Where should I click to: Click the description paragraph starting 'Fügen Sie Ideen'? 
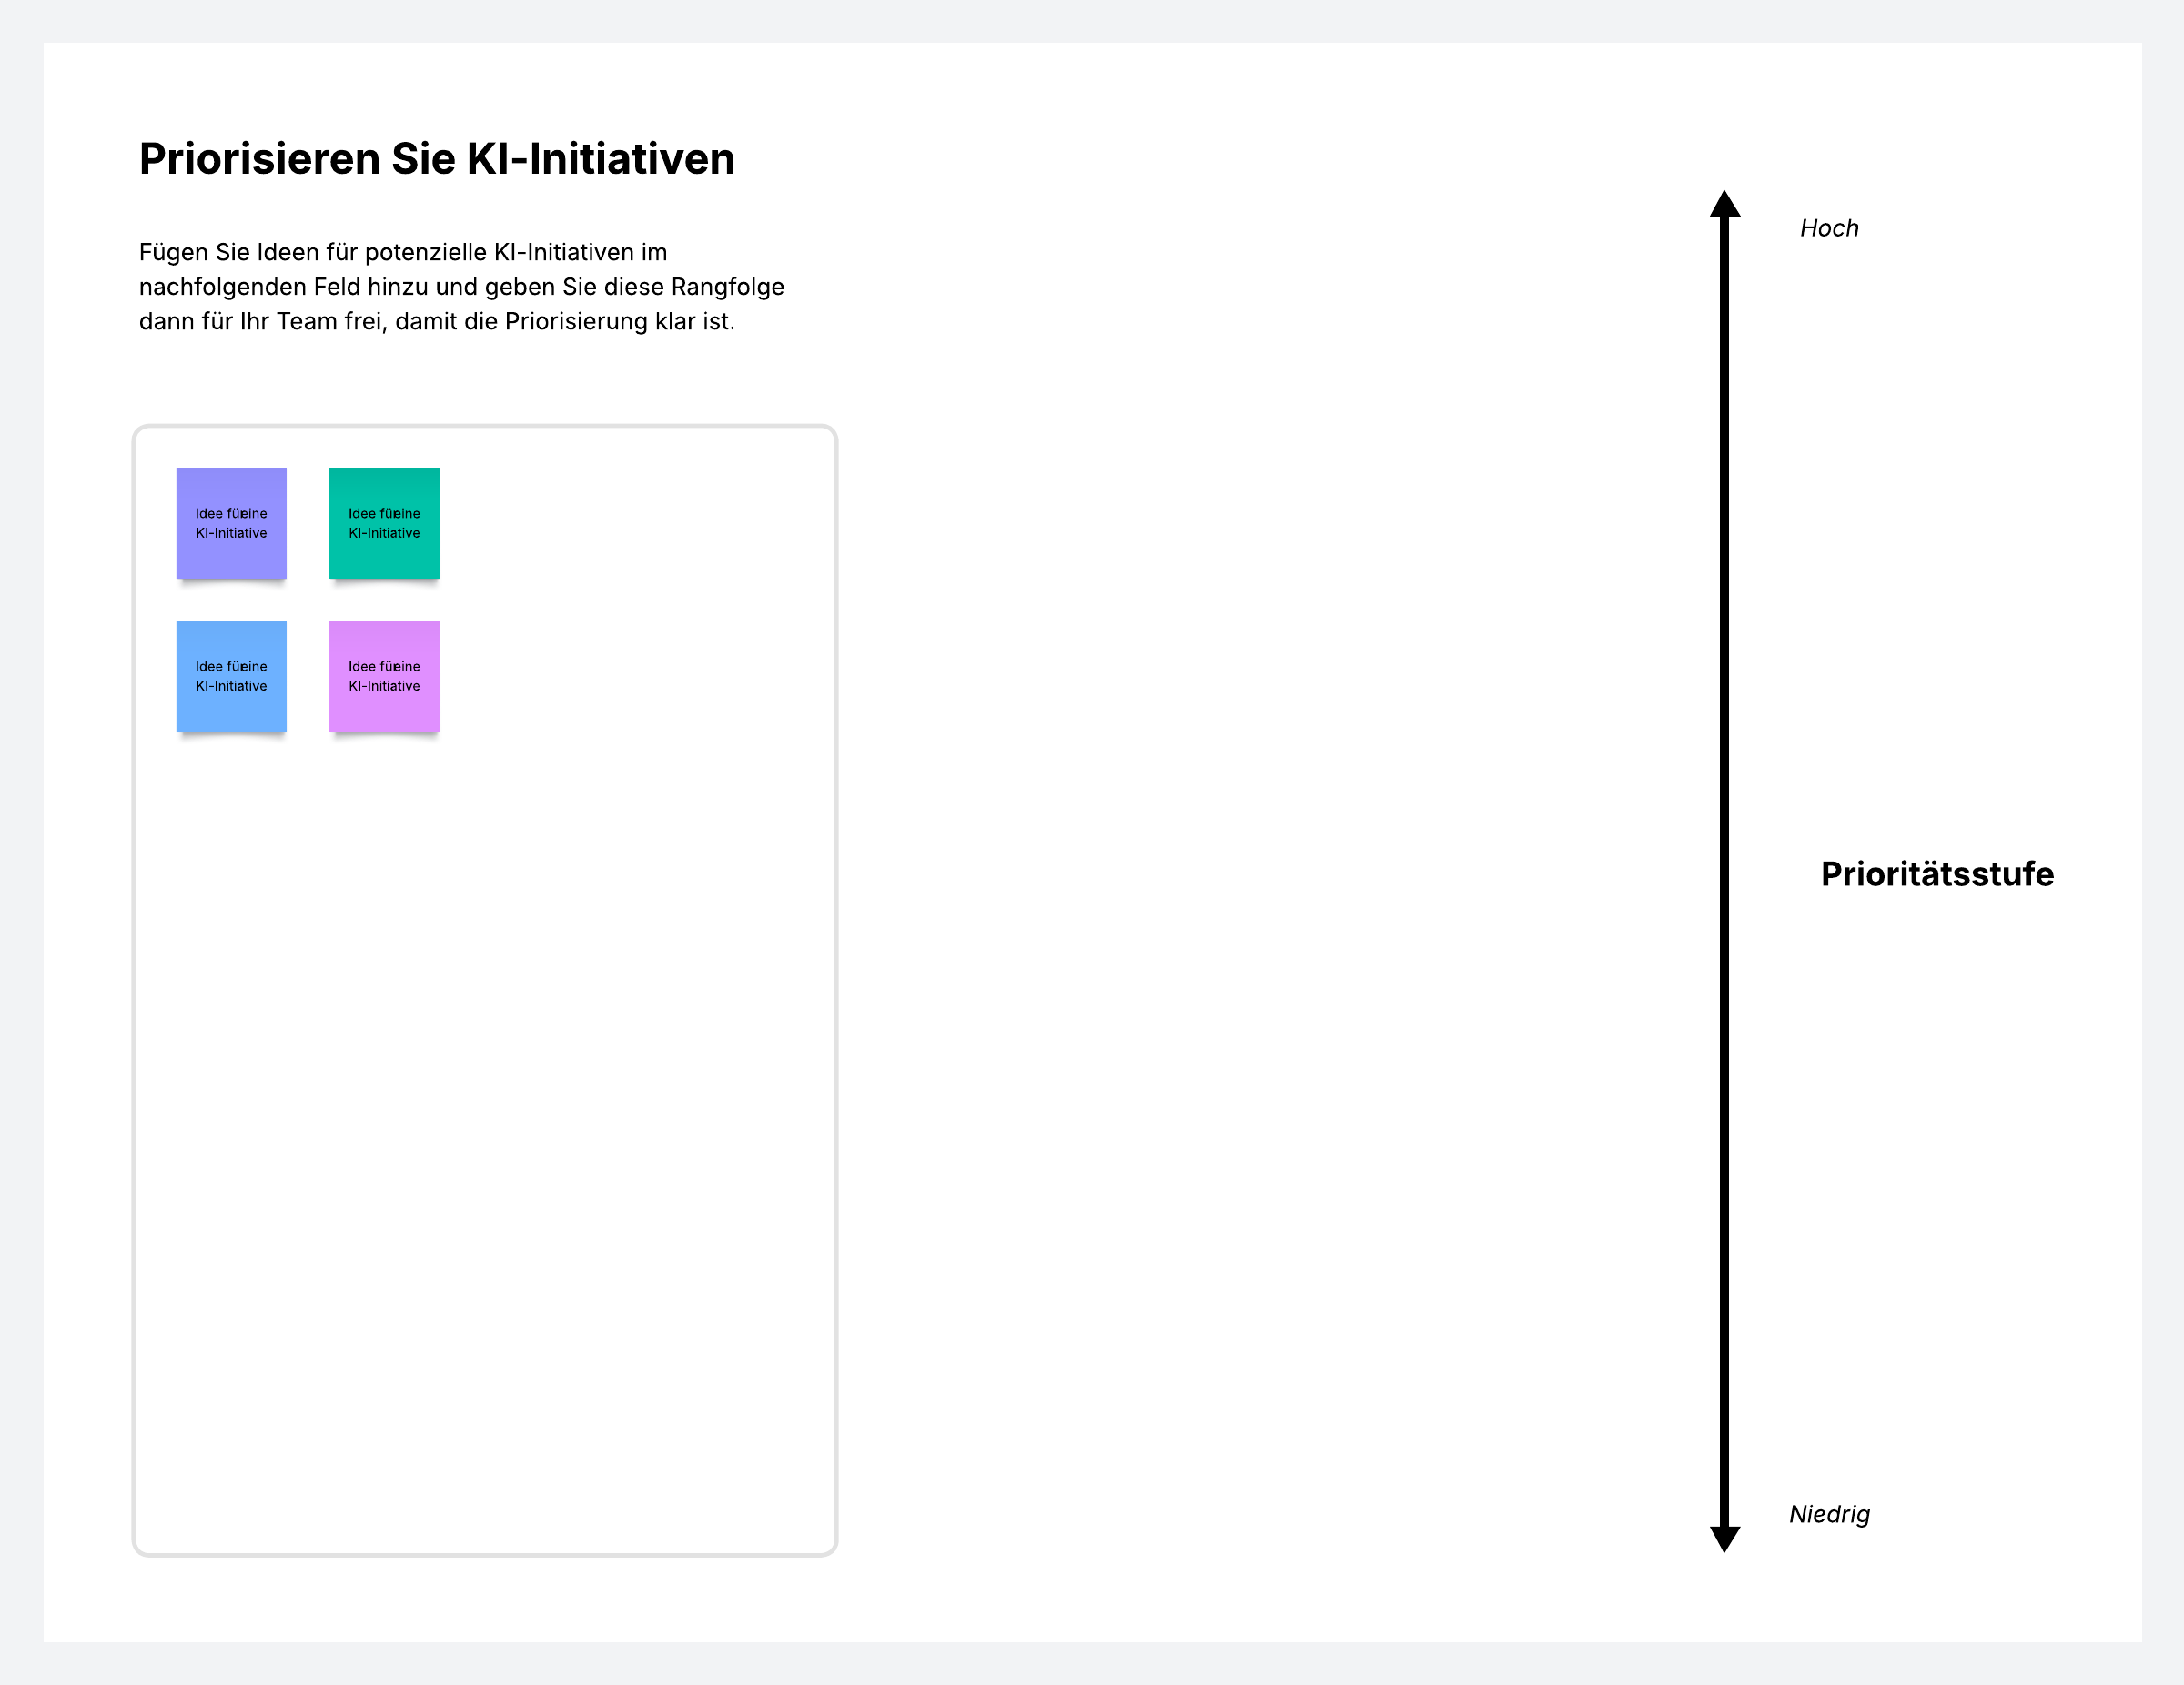(460, 287)
